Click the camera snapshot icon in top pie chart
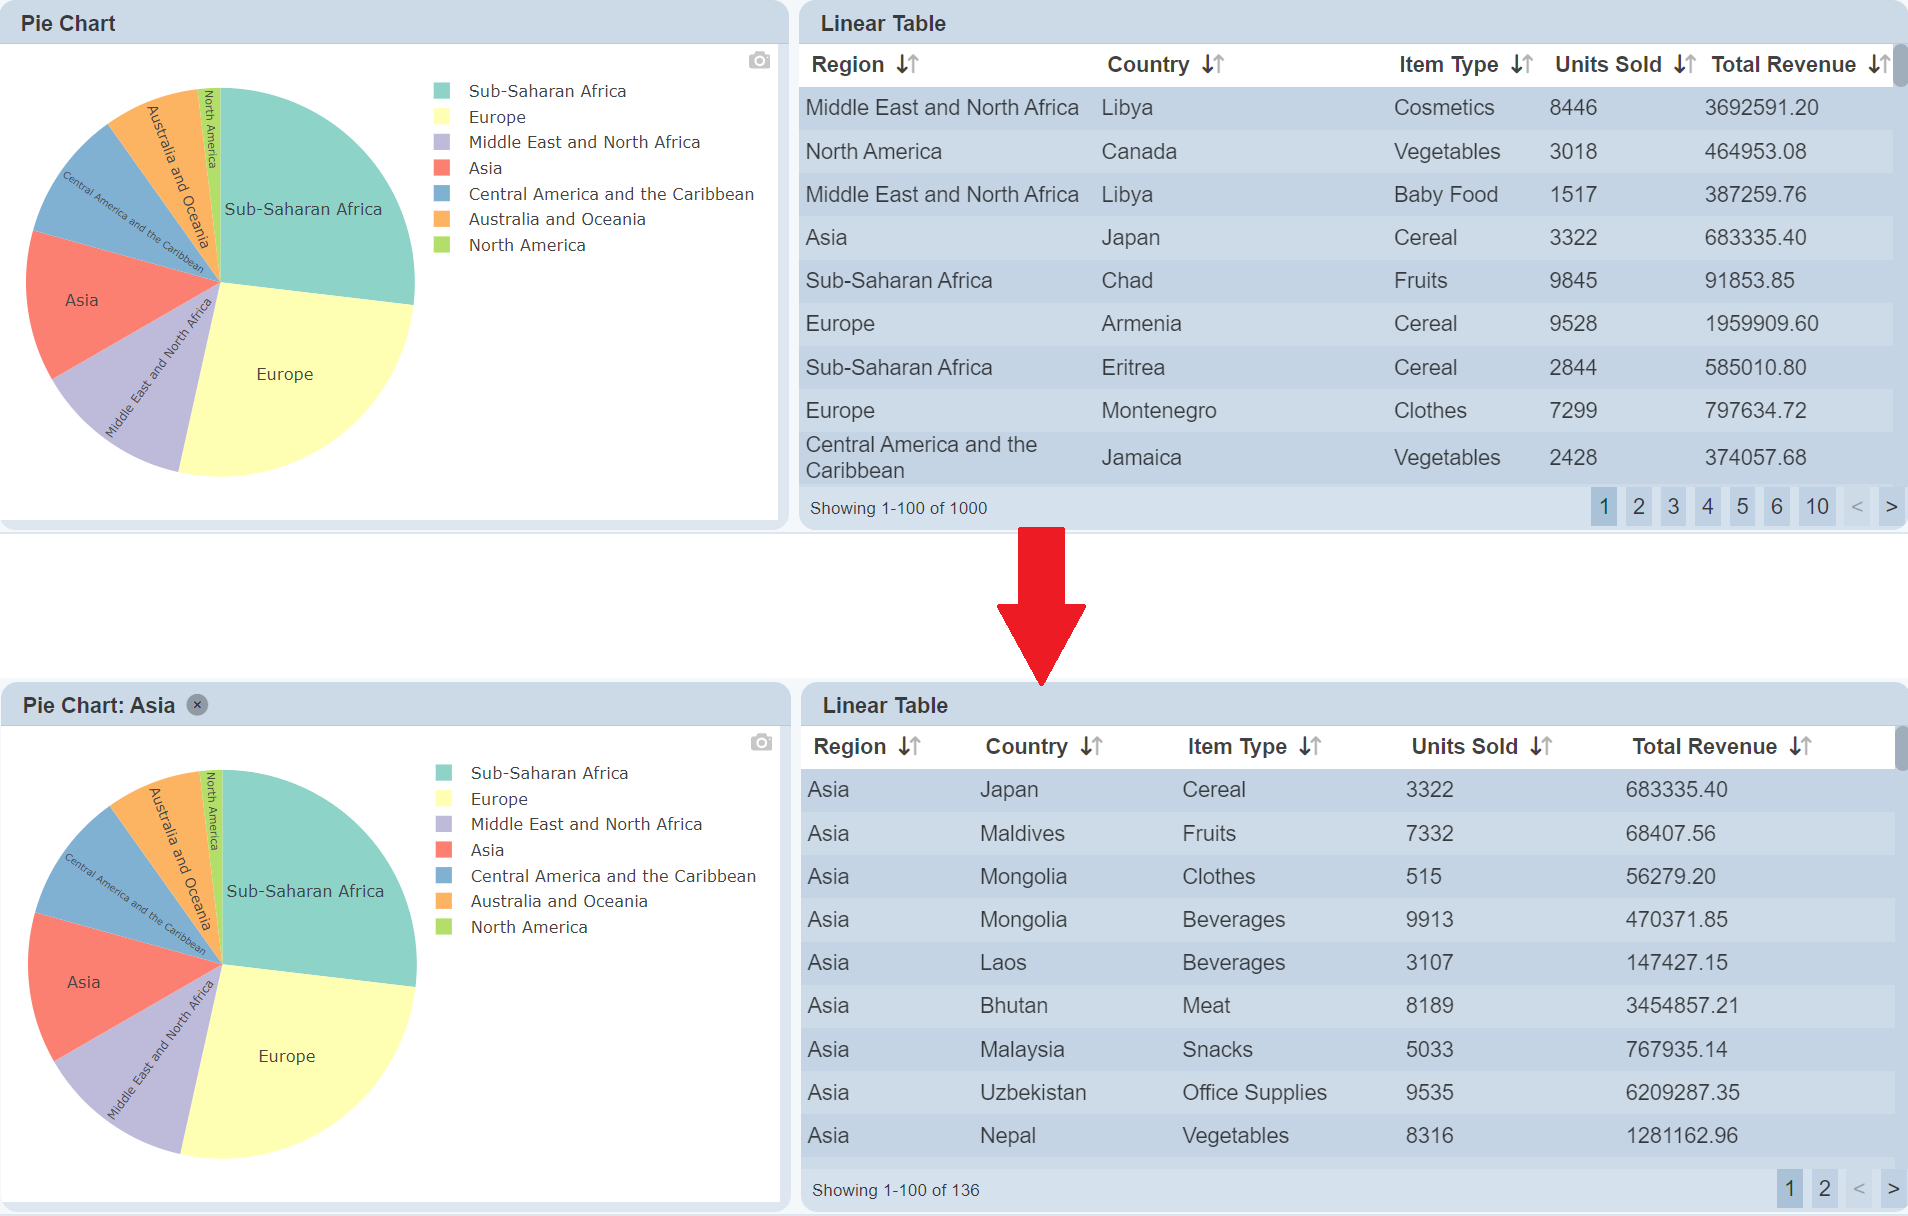Image resolution: width=1908 pixels, height=1216 pixels. pyautogui.click(x=759, y=61)
